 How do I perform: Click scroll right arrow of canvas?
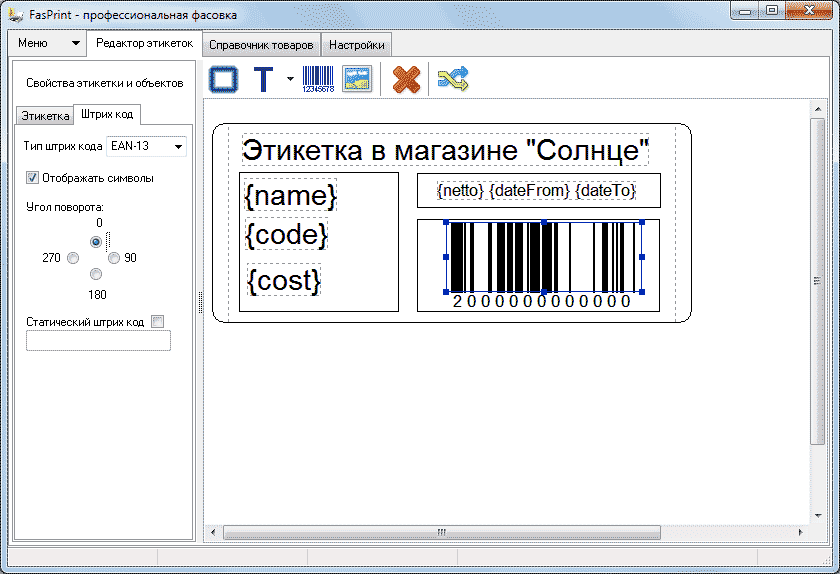(801, 532)
